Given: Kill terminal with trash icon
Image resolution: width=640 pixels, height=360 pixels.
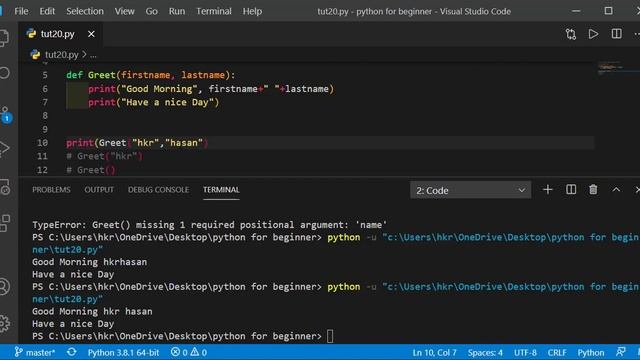Looking at the screenshot, I should (593, 190).
